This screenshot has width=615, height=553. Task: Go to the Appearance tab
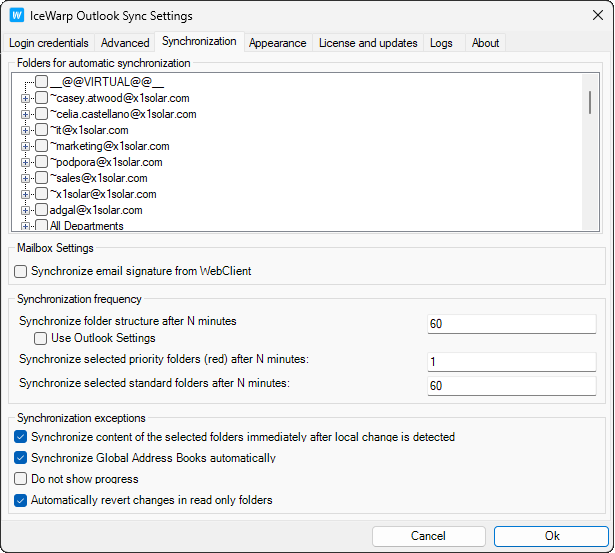coord(278,43)
